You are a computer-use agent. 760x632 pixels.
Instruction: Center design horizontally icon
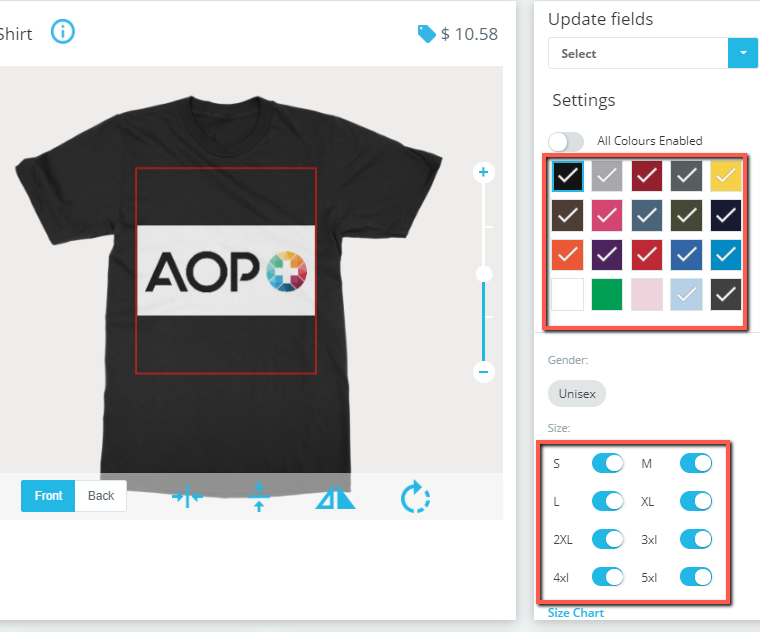coord(187,496)
